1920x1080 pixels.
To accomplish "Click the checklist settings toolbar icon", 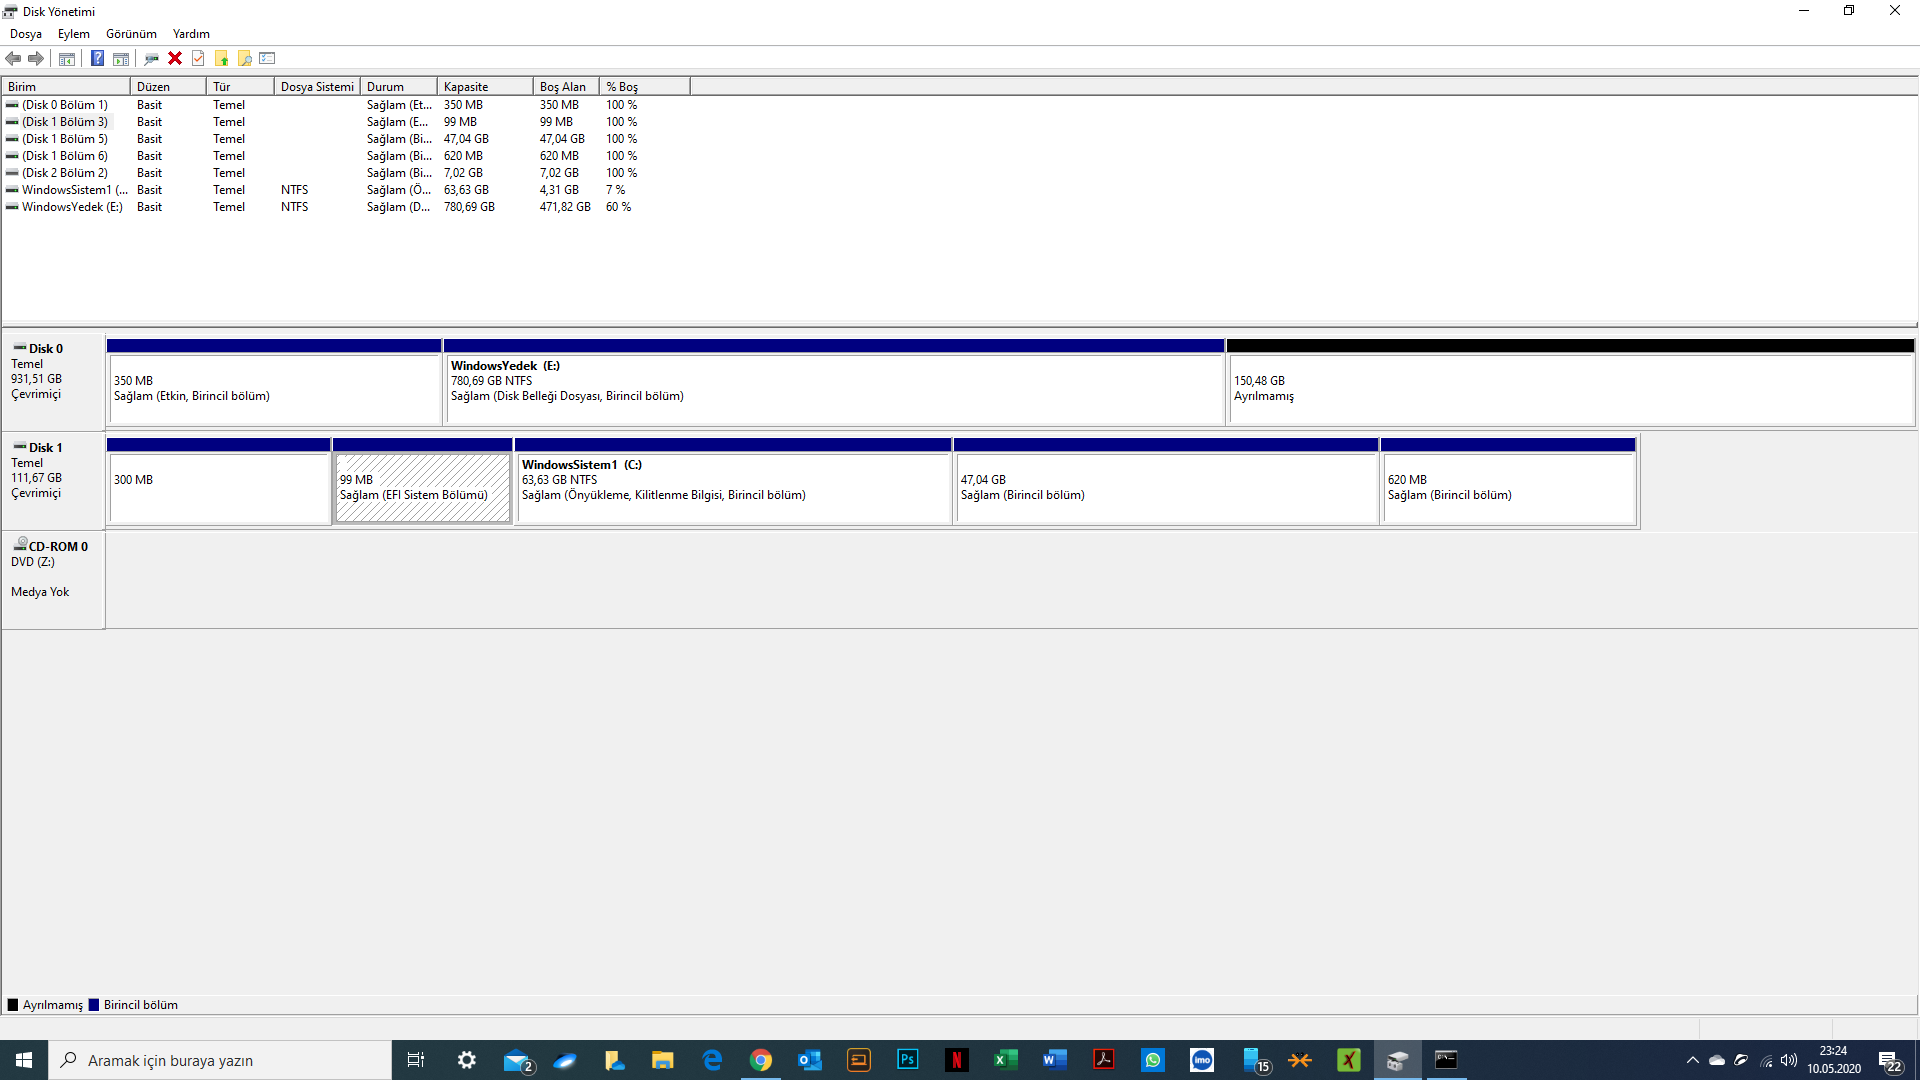I will click(x=267, y=58).
